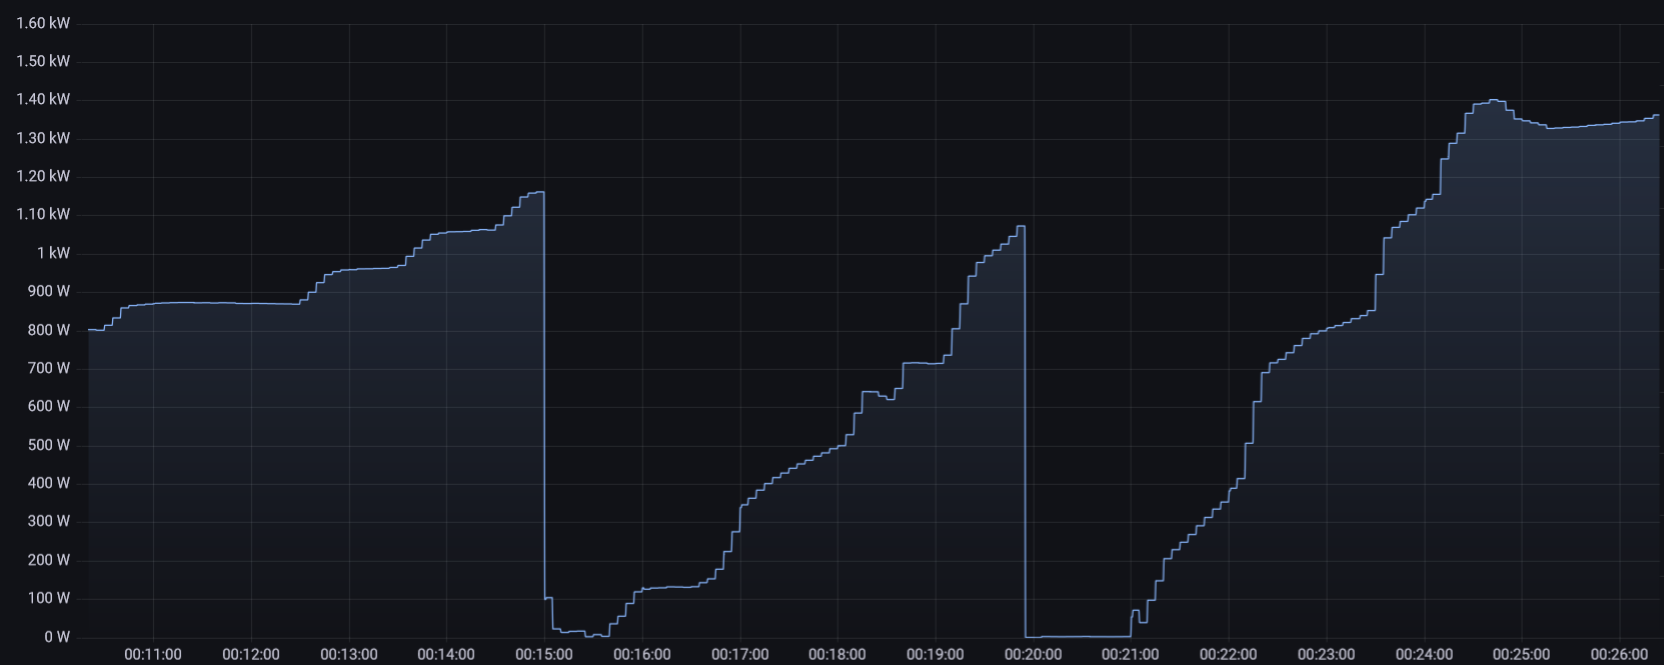Click the 1.10 kW y-axis label
The width and height of the screenshot is (1664, 665).
tap(43, 214)
